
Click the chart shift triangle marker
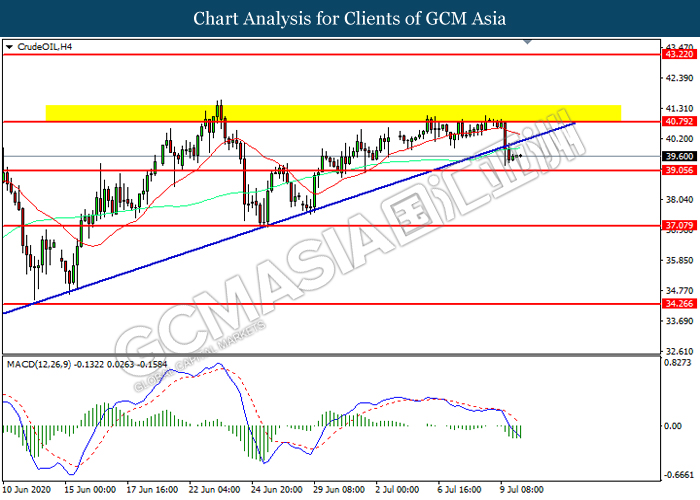(527, 42)
